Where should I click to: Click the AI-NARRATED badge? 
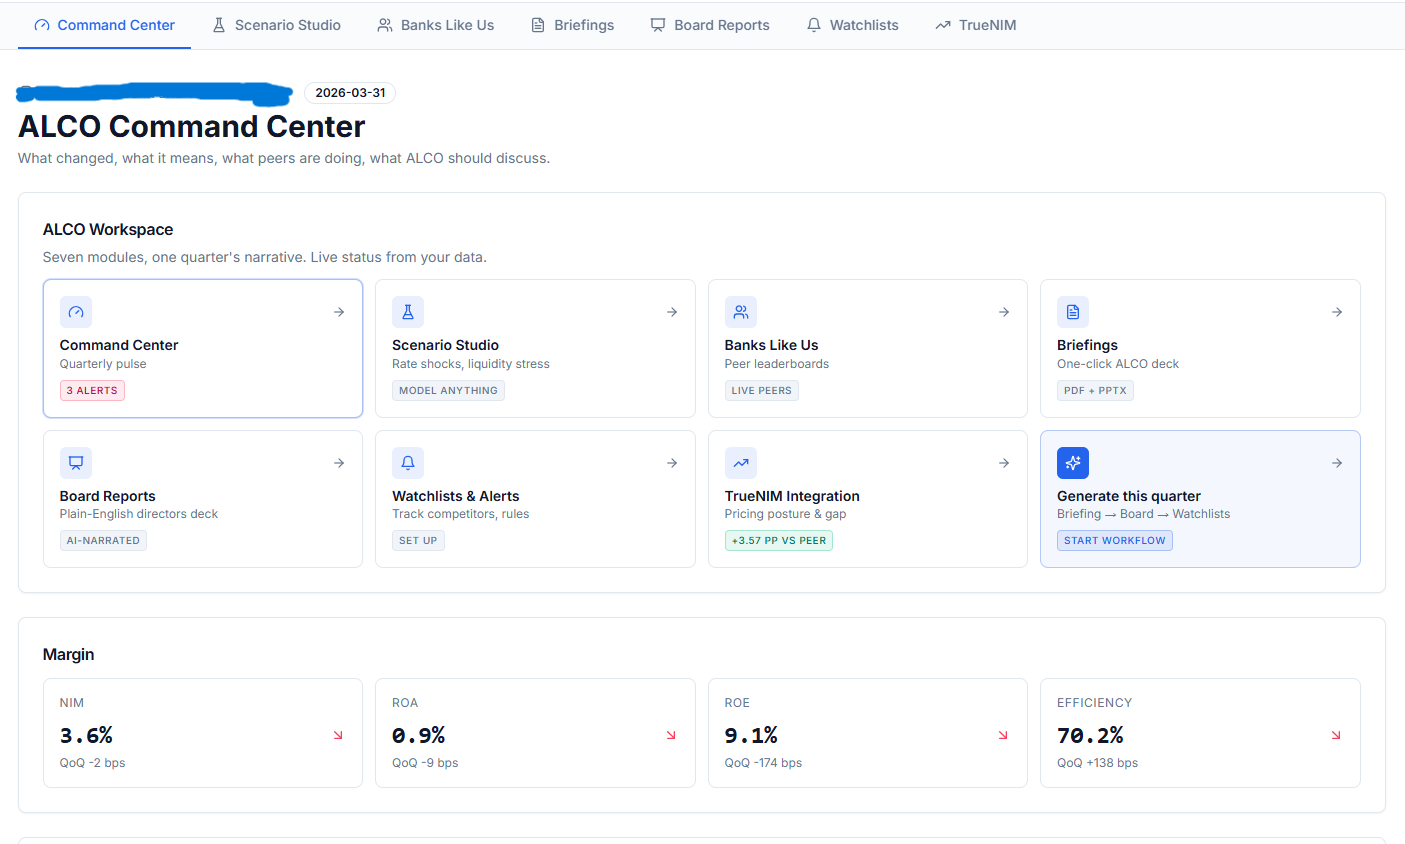click(x=103, y=541)
